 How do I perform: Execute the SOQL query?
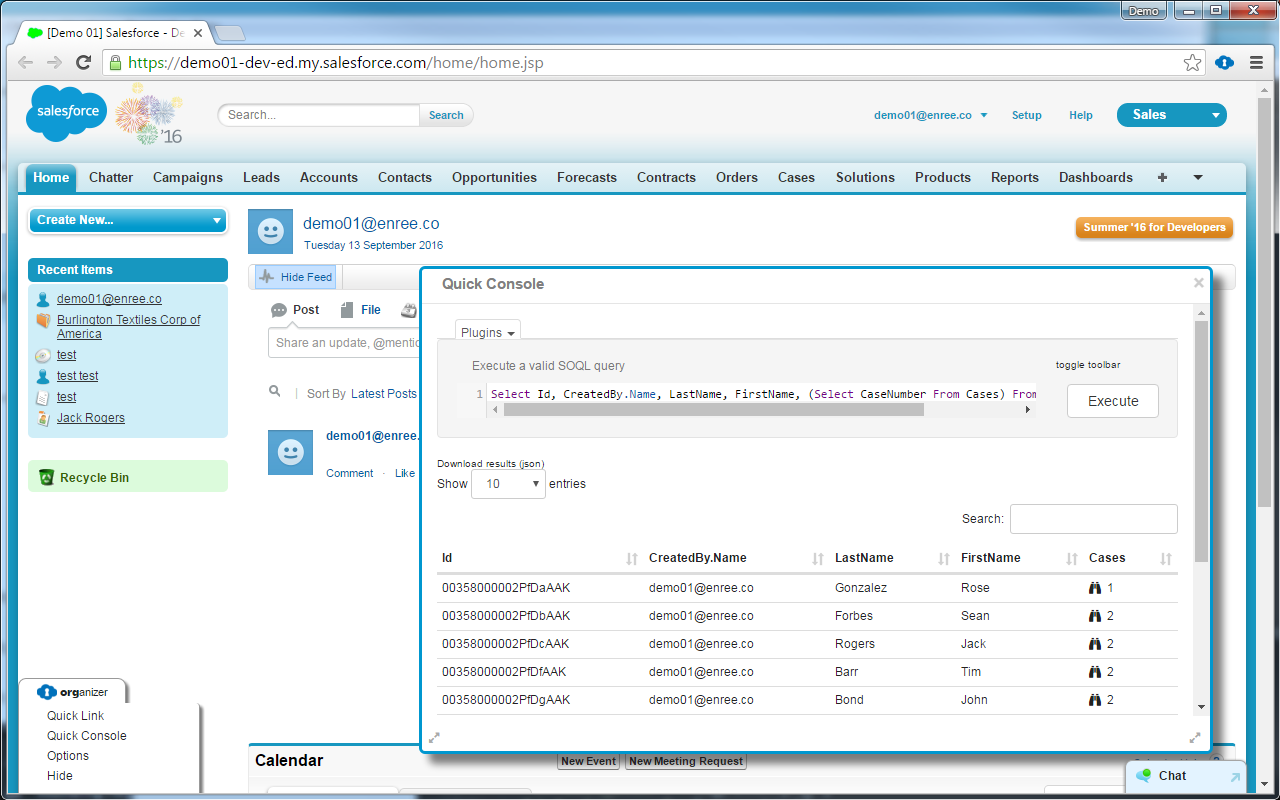[1112, 400]
